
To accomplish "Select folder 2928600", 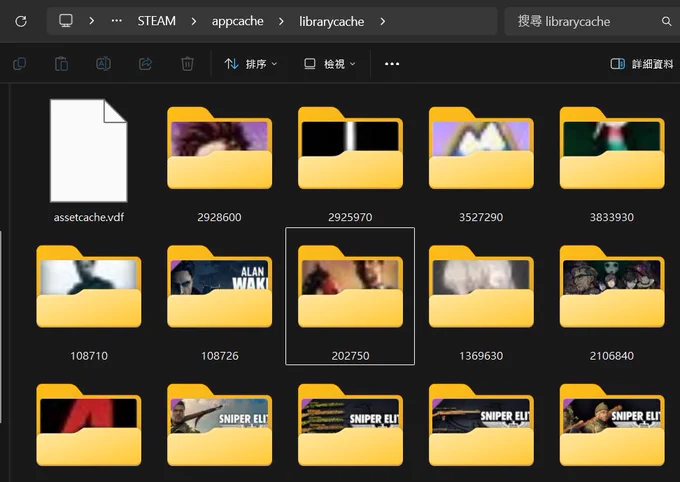I will pos(219,148).
